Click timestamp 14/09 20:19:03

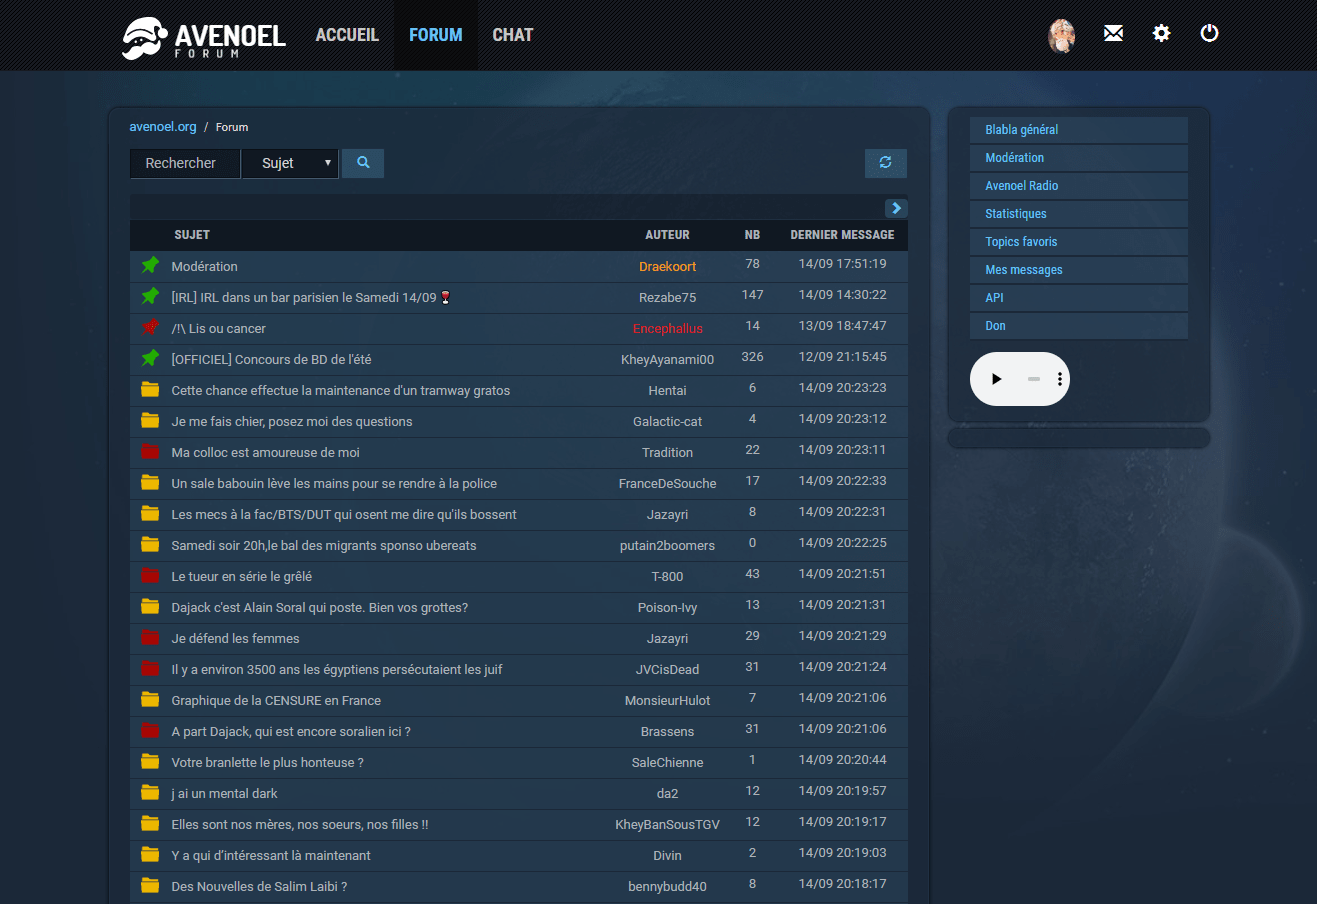843,853
